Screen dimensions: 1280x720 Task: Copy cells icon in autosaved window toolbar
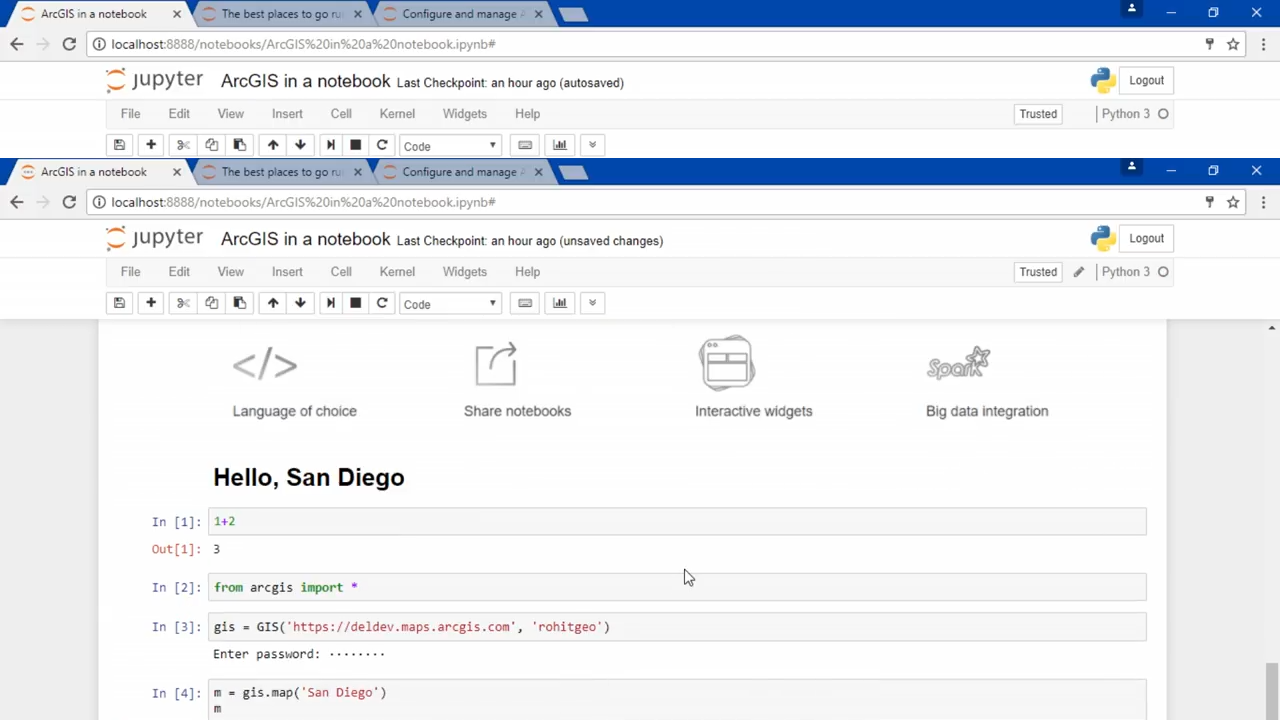coord(211,145)
